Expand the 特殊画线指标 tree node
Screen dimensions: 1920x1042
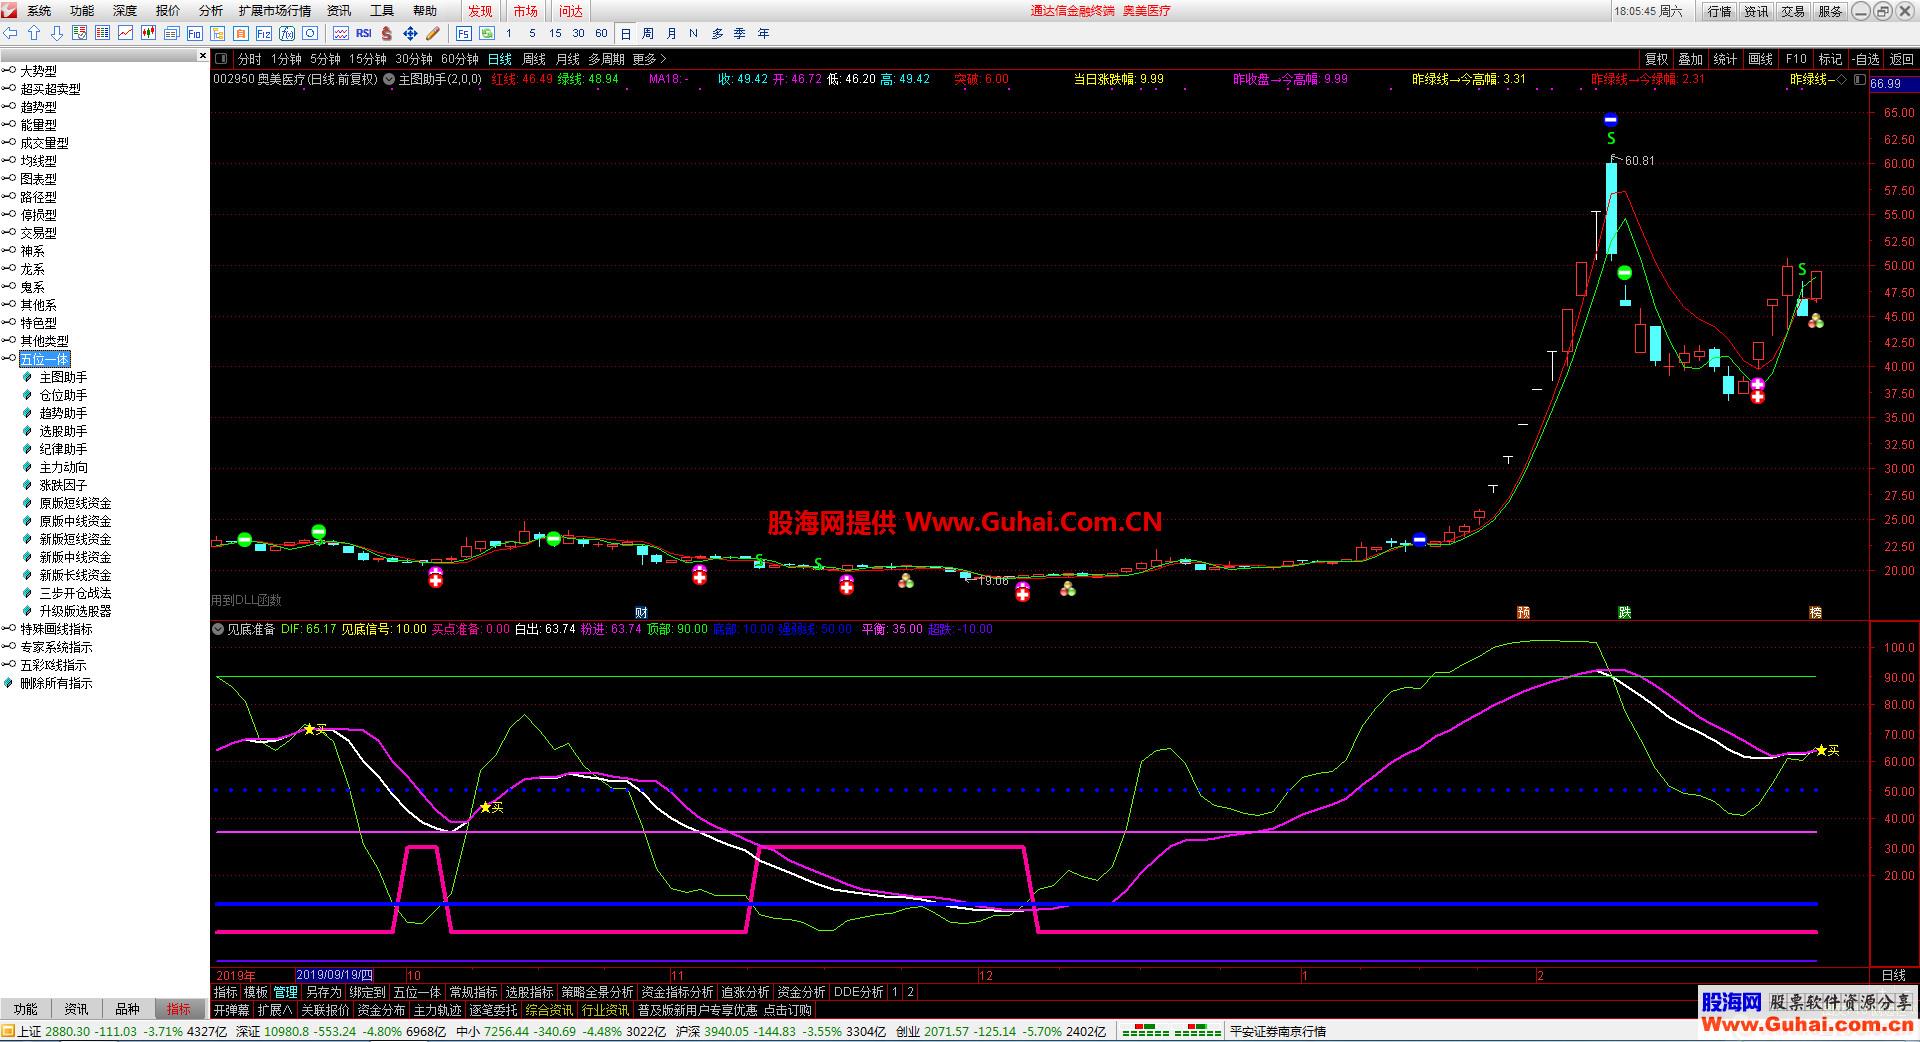click(x=8, y=629)
